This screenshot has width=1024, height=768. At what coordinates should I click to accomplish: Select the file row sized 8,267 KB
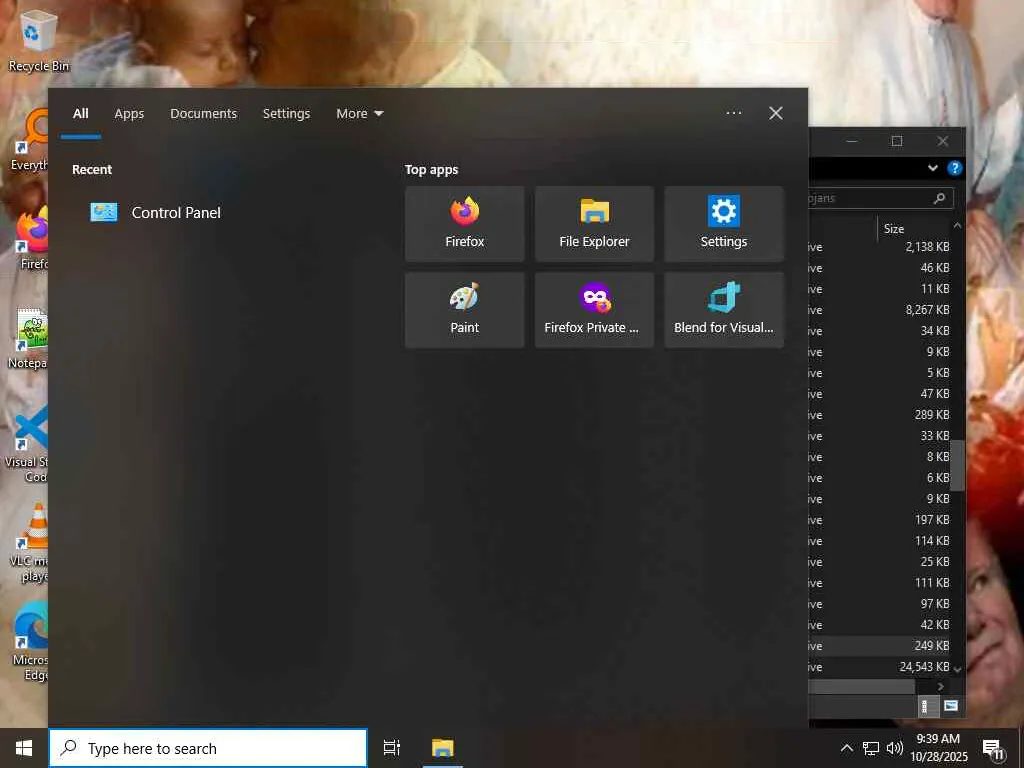(x=880, y=310)
